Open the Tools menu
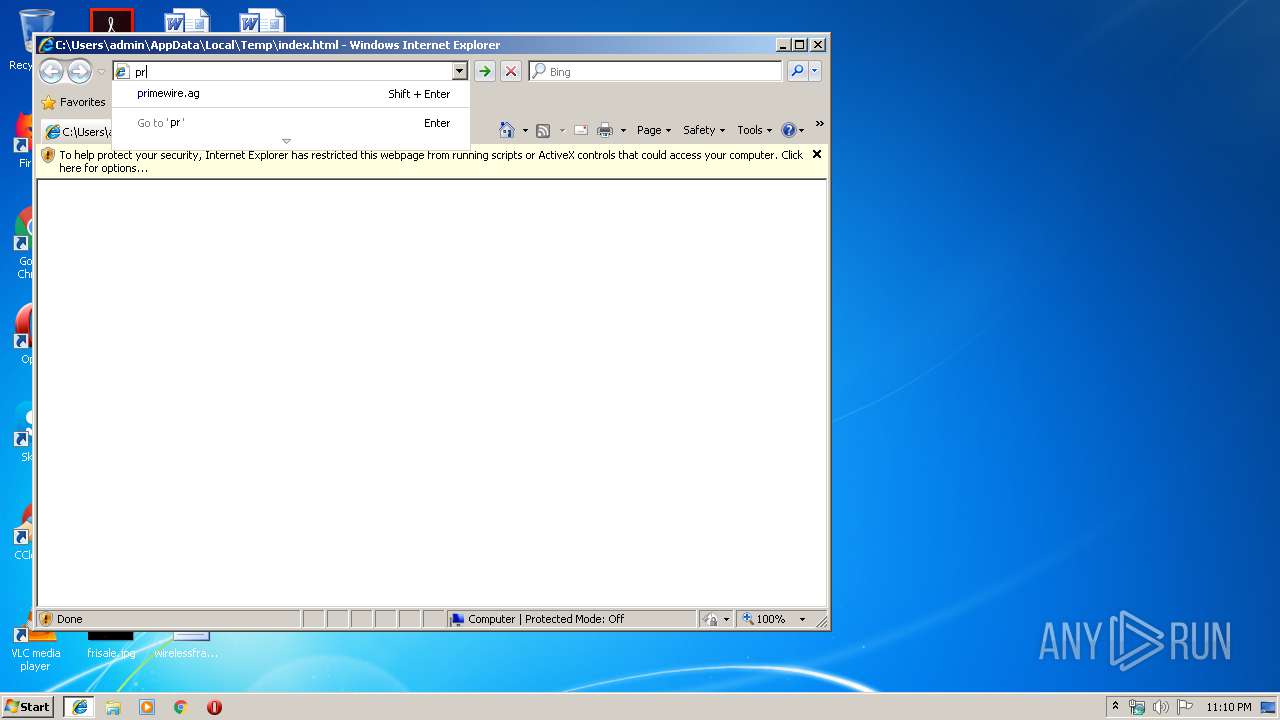This screenshot has width=1280, height=720. pos(754,130)
